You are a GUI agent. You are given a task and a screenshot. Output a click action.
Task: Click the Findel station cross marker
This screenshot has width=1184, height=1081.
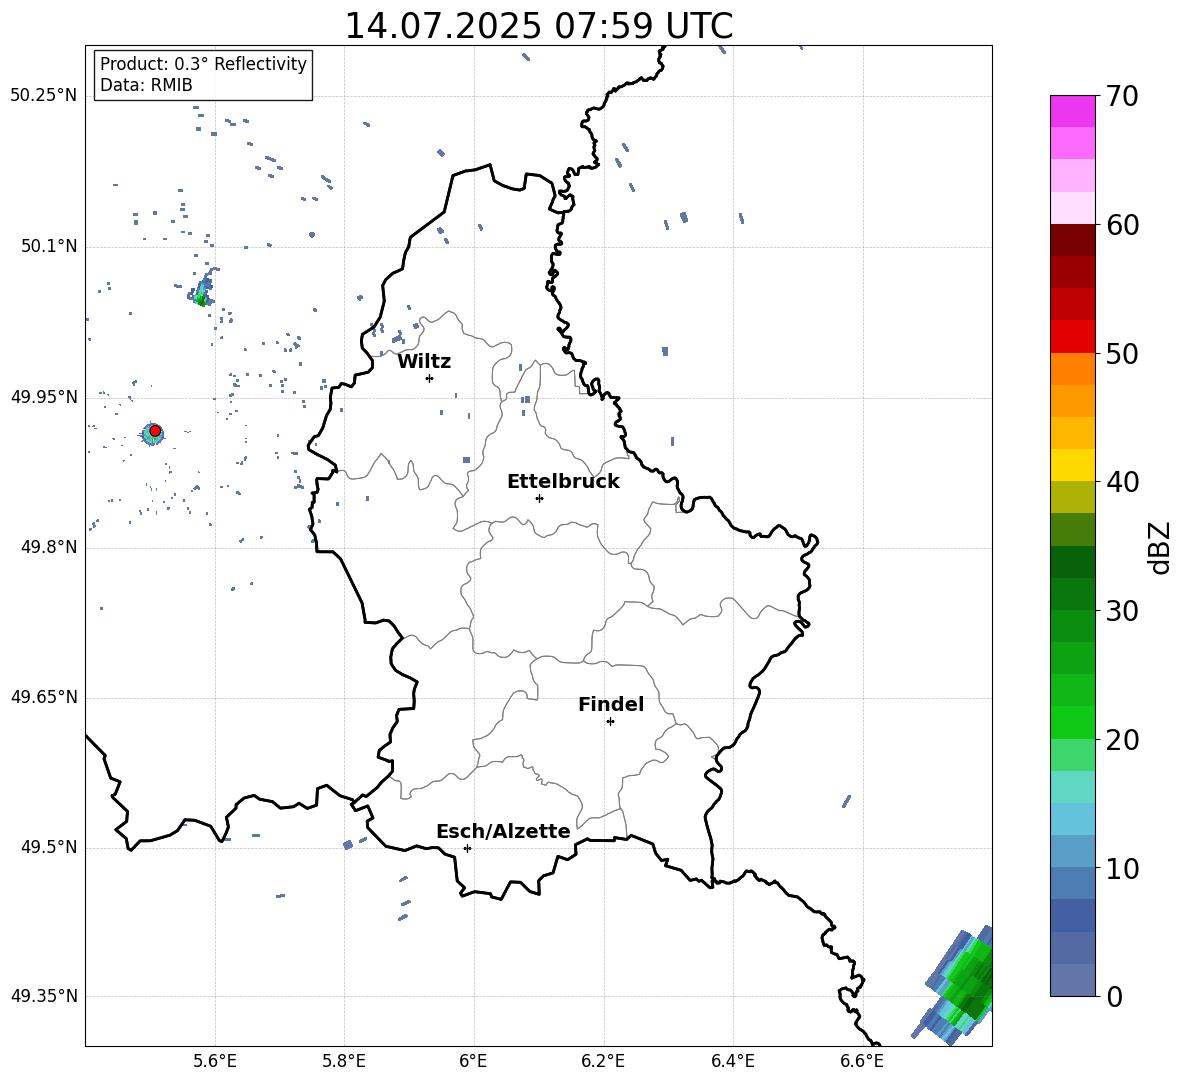[x=610, y=722]
